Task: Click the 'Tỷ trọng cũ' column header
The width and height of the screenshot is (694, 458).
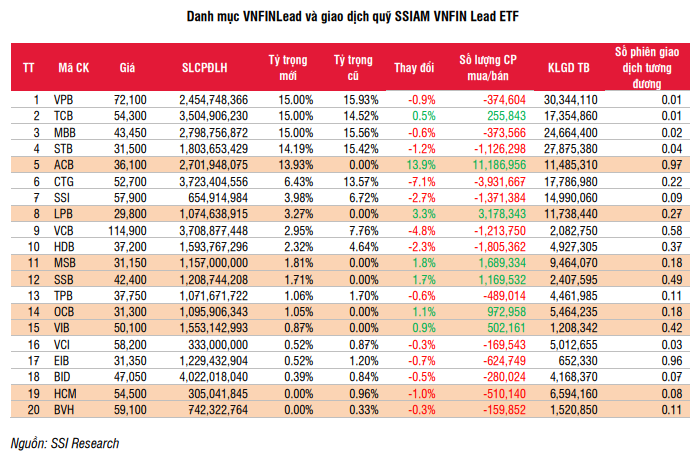Action: [x=353, y=68]
